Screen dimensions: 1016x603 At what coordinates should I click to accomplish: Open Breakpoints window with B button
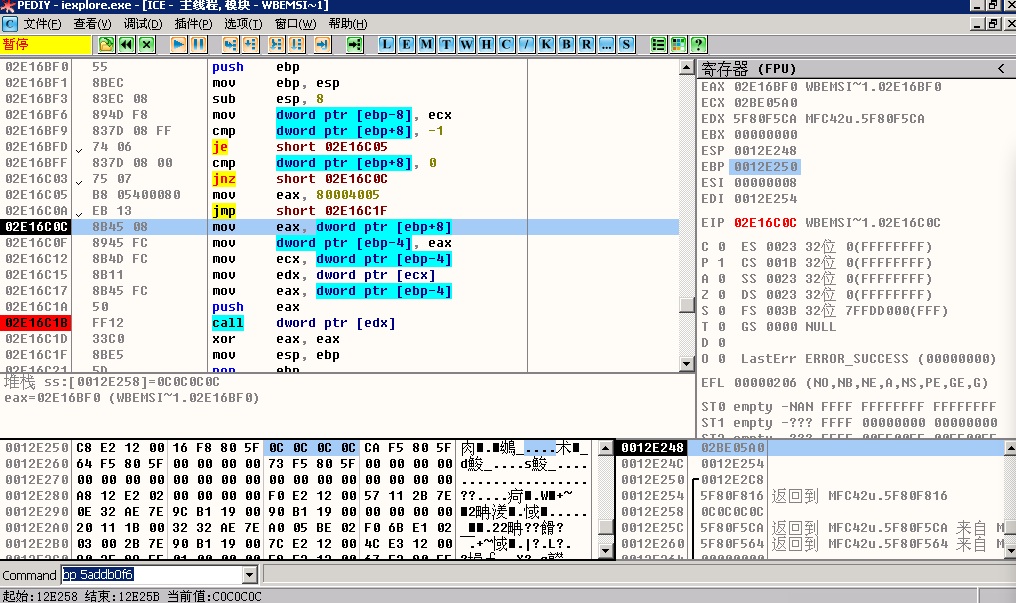[x=567, y=44]
